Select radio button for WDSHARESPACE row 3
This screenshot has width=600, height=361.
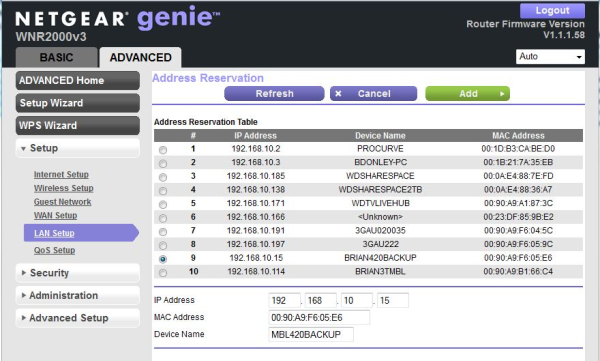point(163,177)
